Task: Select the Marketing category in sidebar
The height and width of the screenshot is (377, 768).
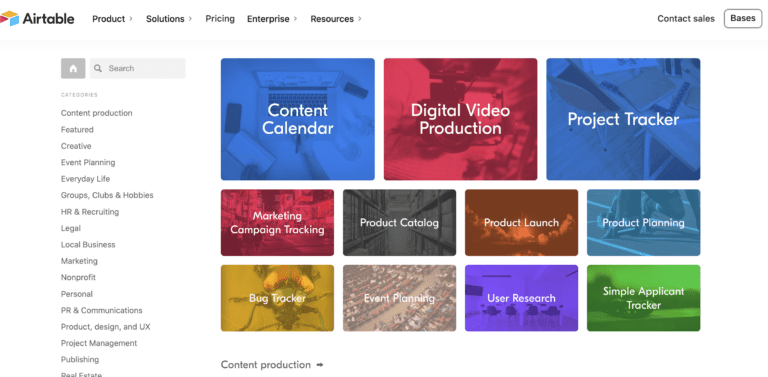Action: 79,261
